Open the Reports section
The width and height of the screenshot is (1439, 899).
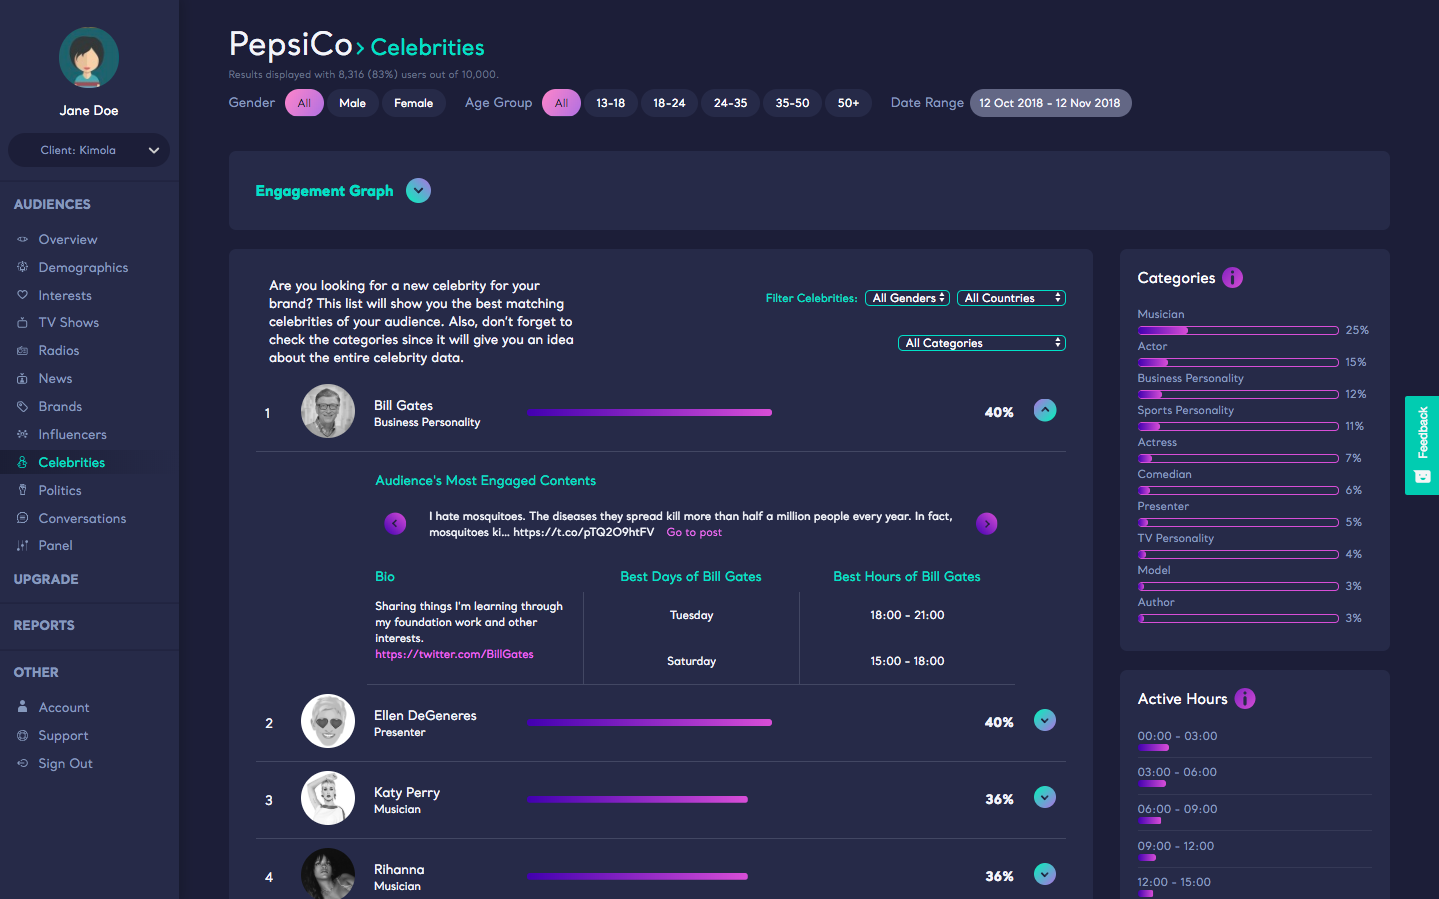coord(44,625)
